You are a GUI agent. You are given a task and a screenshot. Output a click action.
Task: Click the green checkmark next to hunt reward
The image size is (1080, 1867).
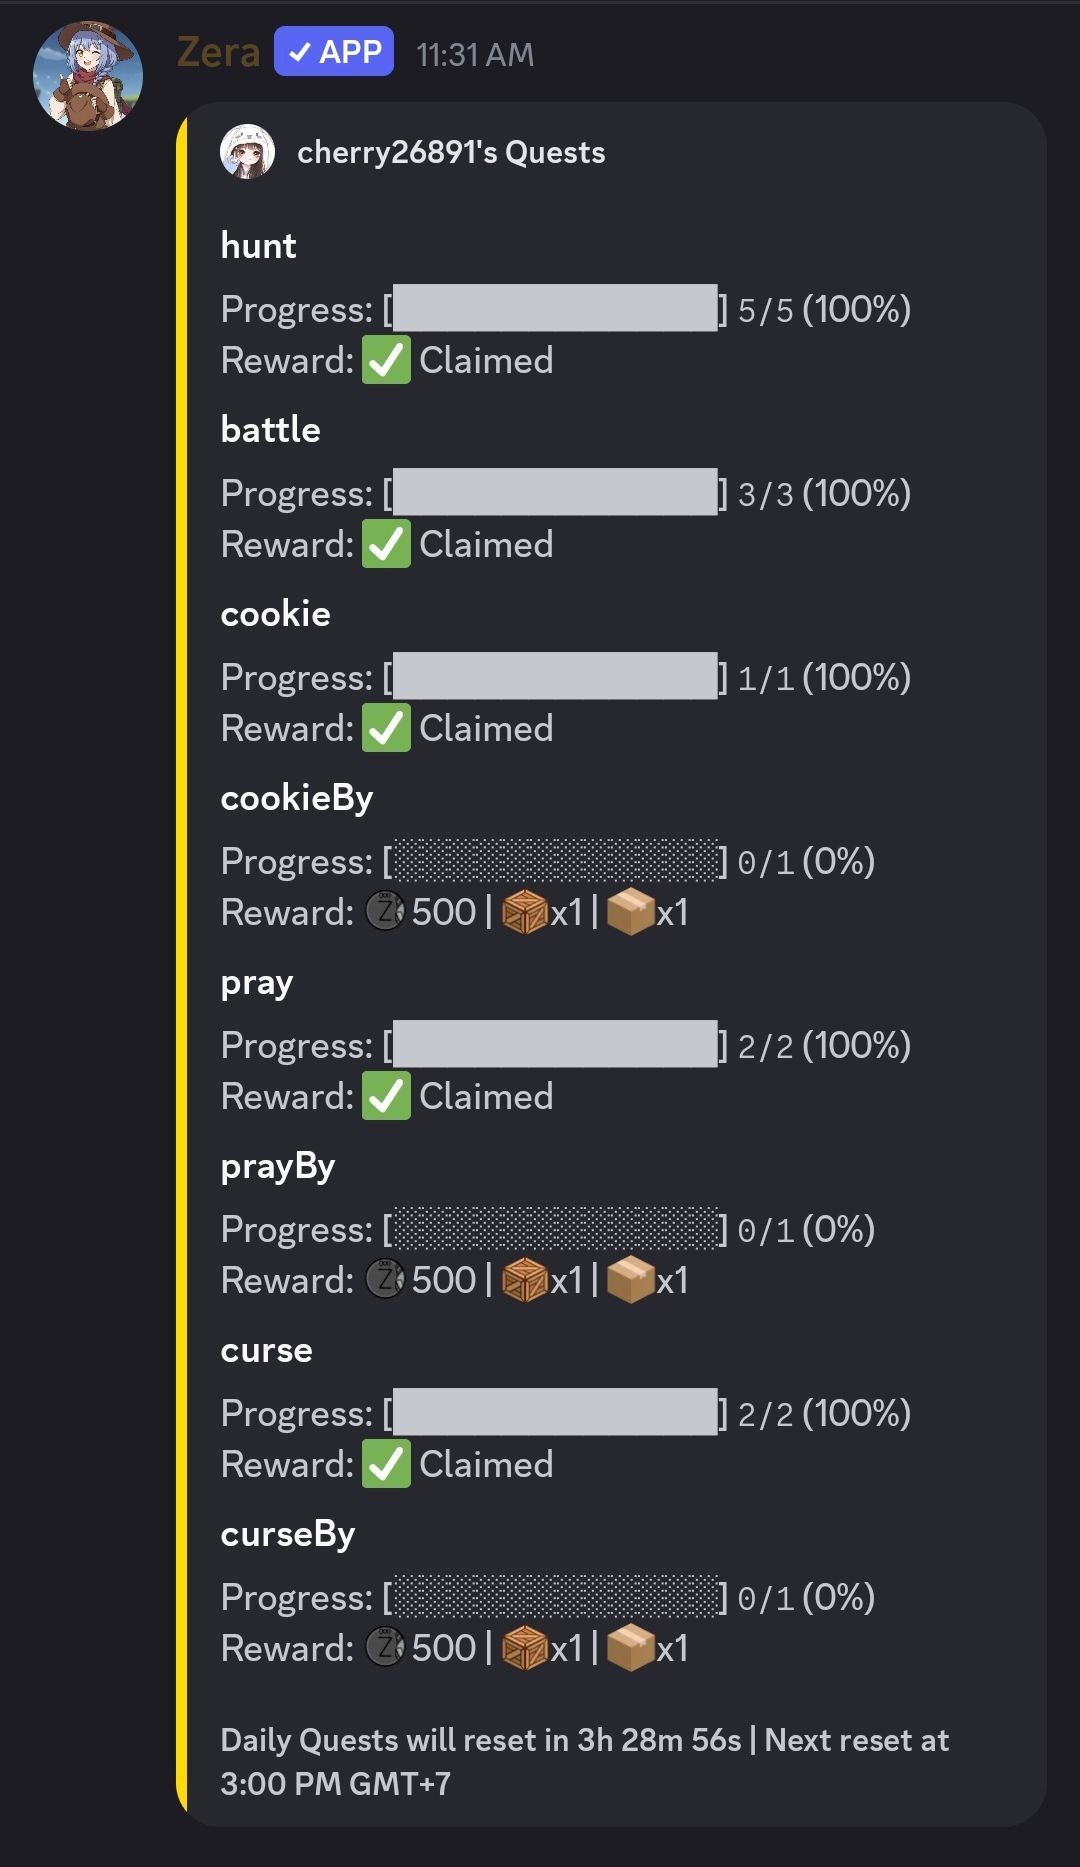[385, 359]
